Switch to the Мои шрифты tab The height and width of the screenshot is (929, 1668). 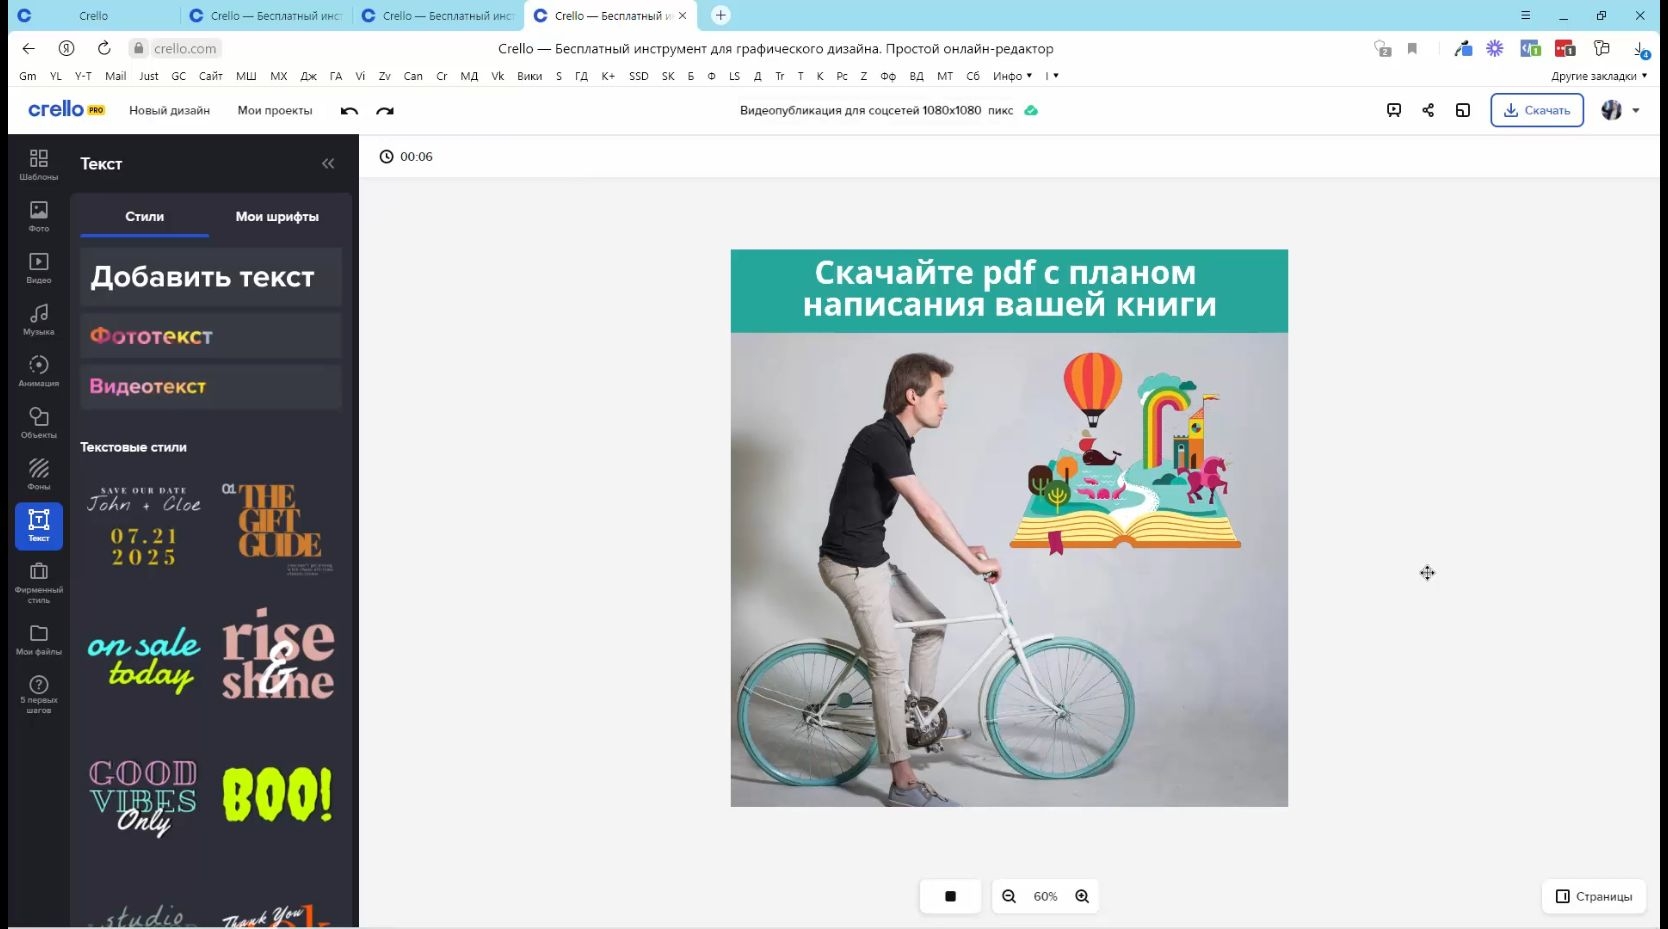pos(277,216)
